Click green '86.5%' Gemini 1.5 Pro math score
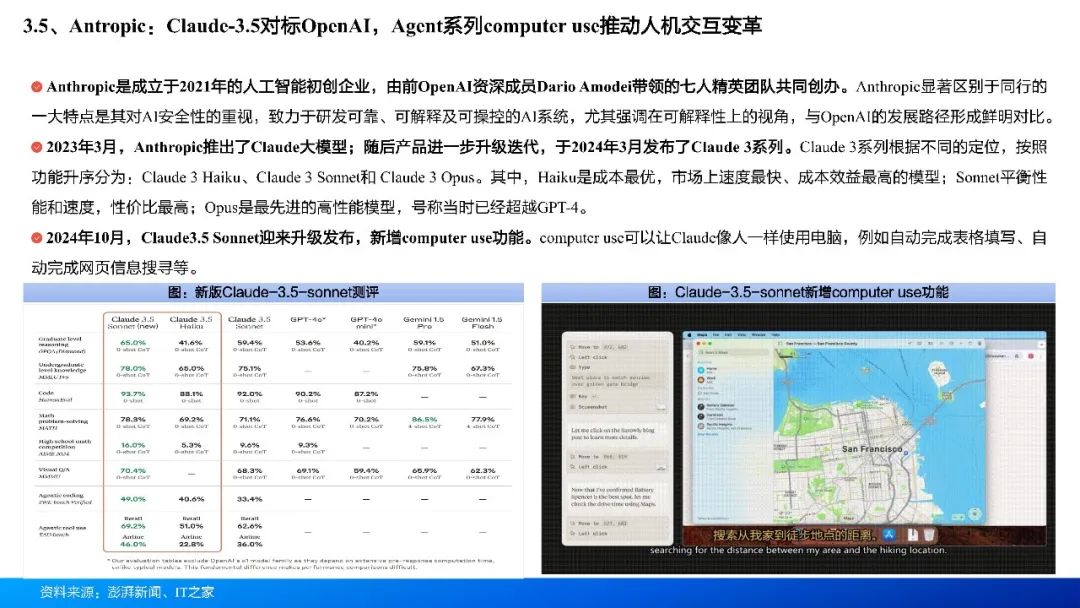Viewport: 1080px width, 608px height. point(424,419)
